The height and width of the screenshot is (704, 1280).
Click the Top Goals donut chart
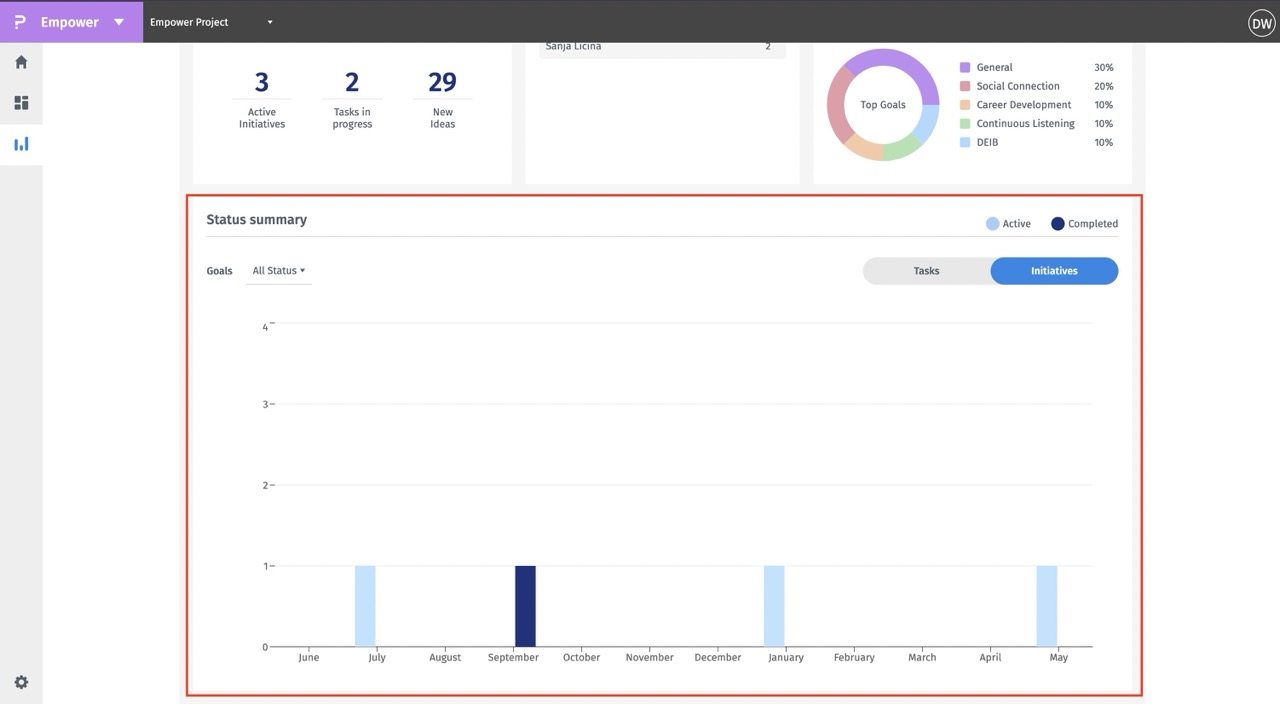[x=883, y=105]
